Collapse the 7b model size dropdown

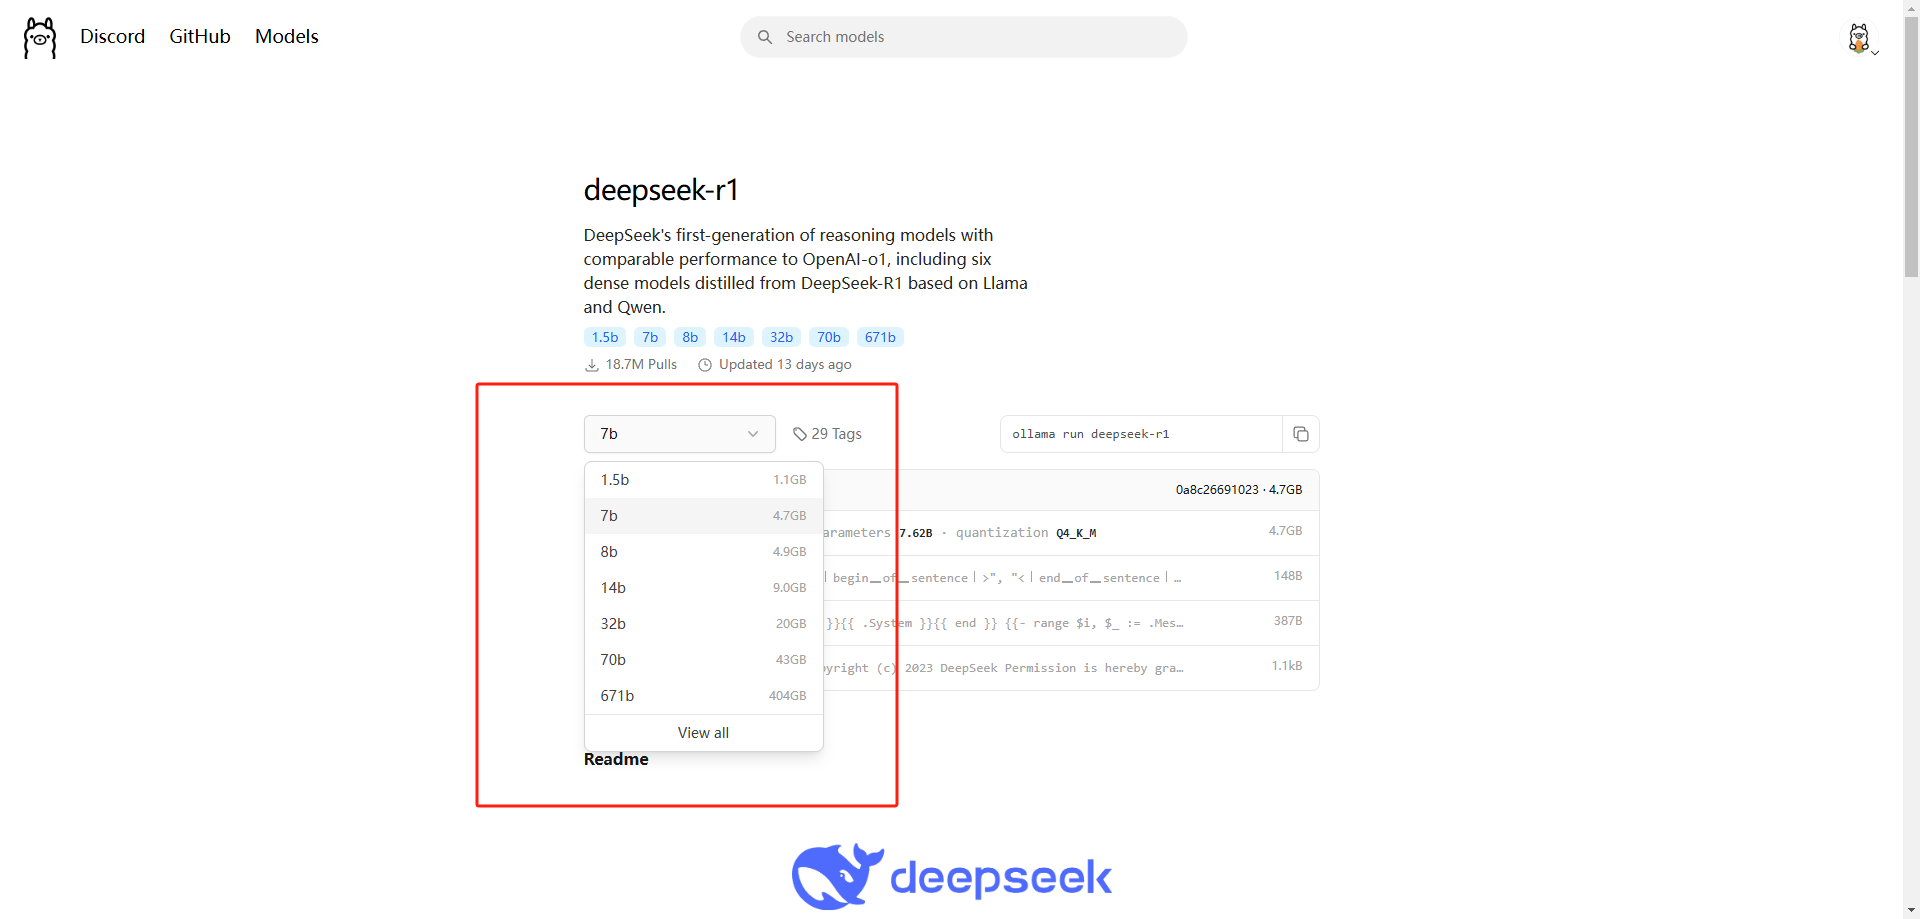click(679, 434)
